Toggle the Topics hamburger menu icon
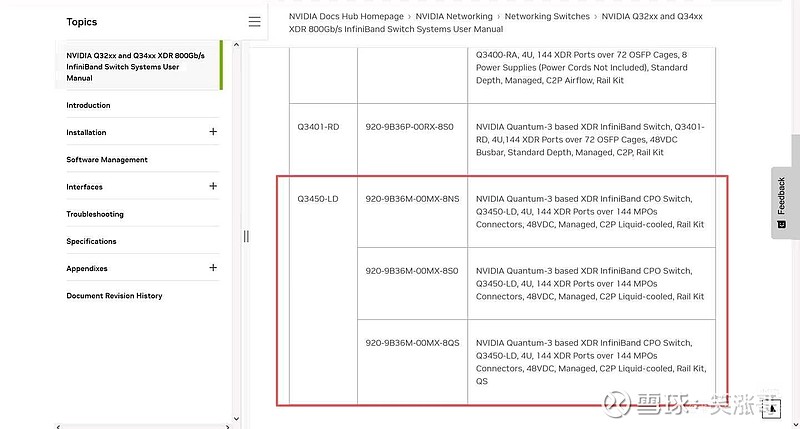Viewport: 800px width, 429px height. 254,21
